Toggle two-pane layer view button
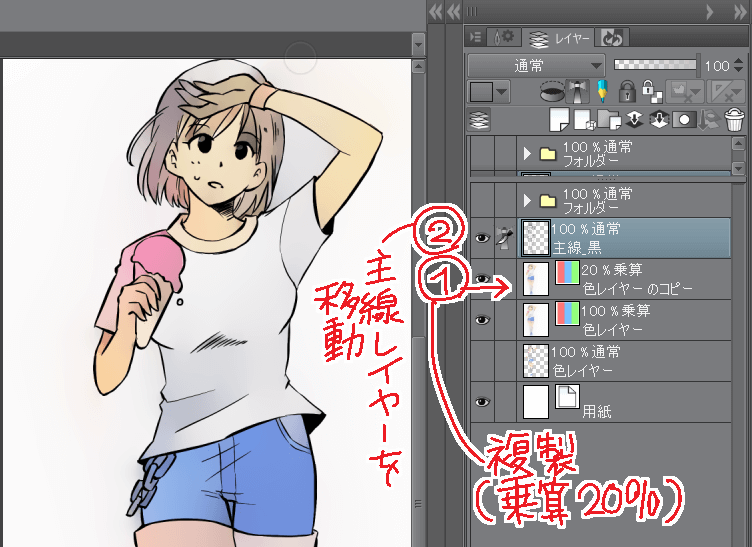The width and height of the screenshot is (752, 547). 479,119
